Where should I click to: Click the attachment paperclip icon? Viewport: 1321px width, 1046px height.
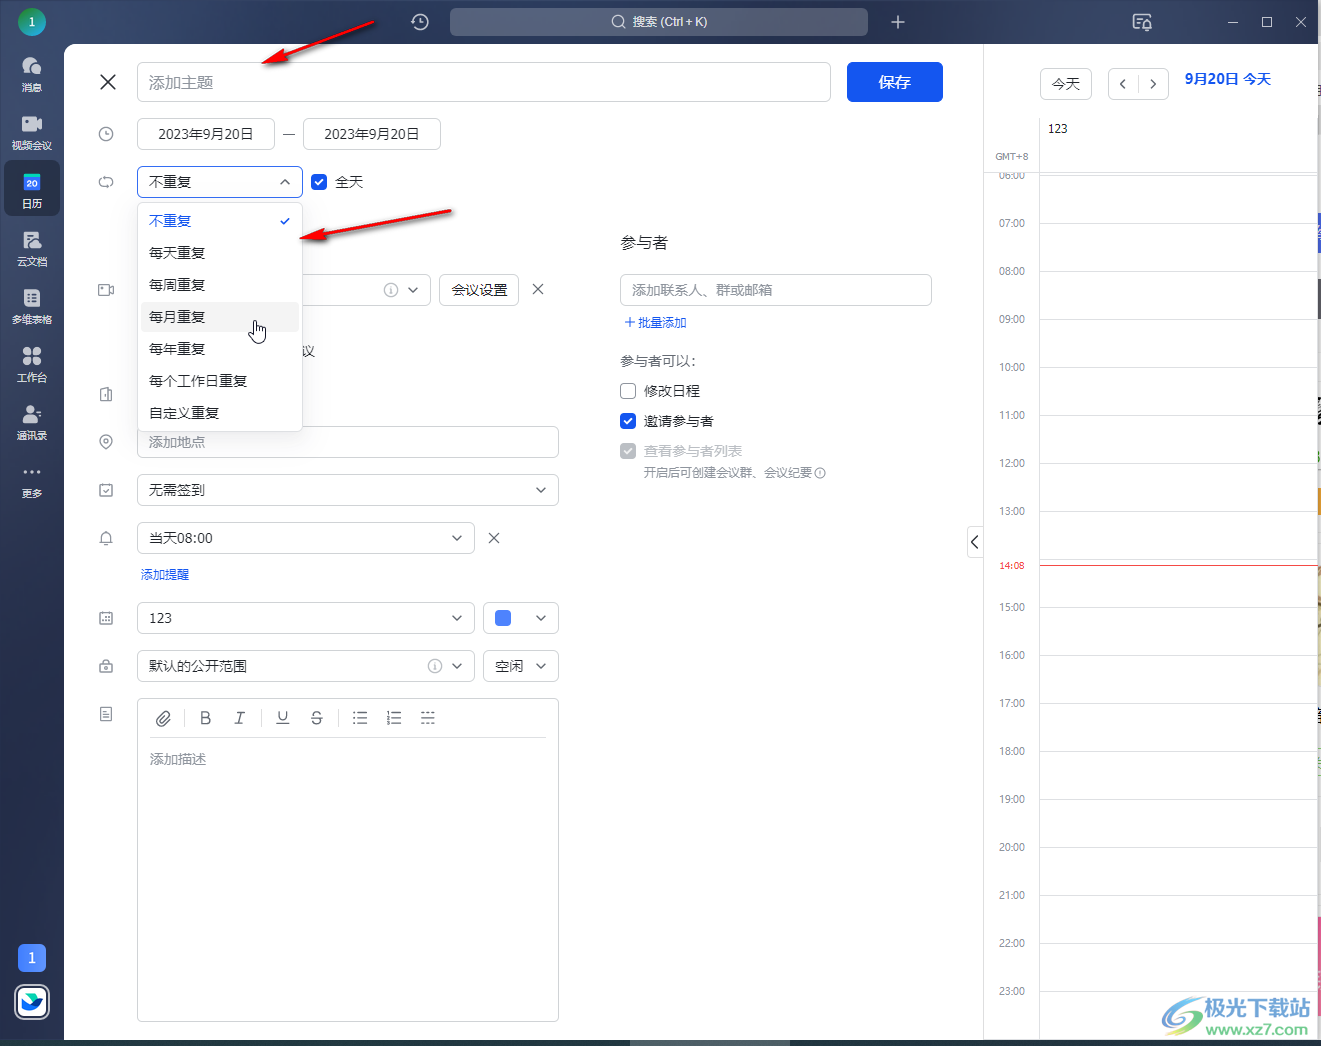point(164,718)
